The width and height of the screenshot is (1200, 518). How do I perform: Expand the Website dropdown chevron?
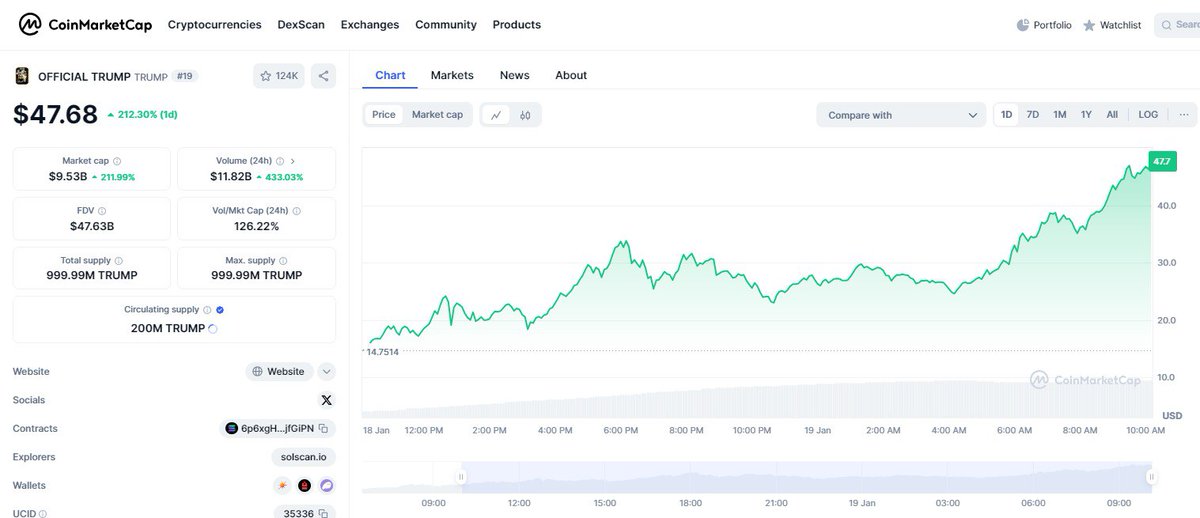326,372
